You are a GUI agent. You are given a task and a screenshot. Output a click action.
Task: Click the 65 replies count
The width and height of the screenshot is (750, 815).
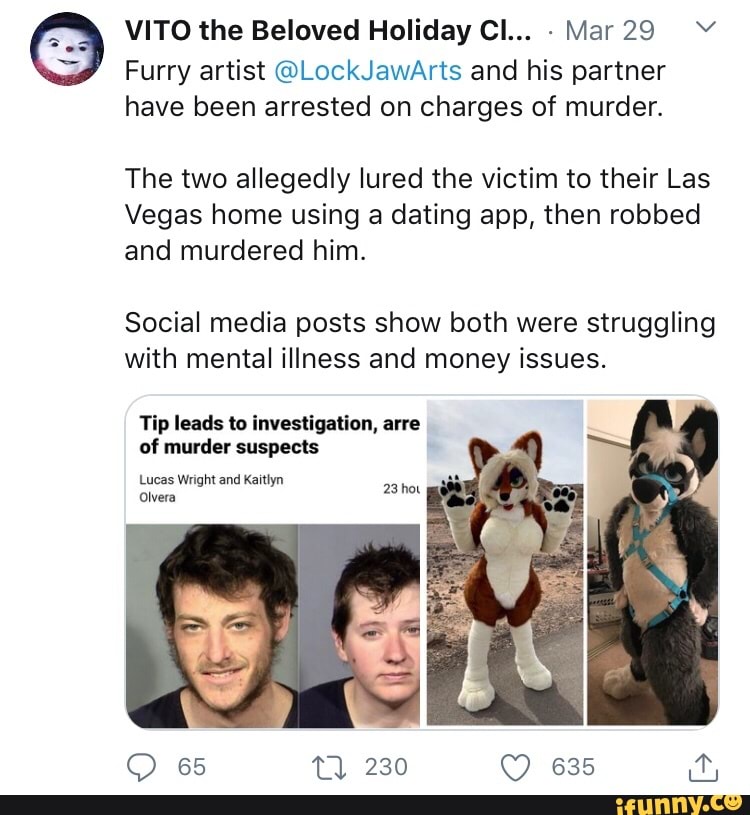tap(192, 768)
